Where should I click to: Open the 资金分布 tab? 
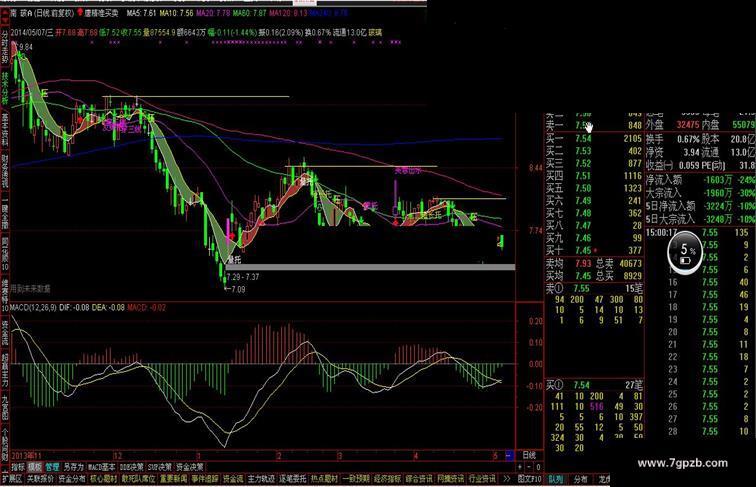[72, 479]
